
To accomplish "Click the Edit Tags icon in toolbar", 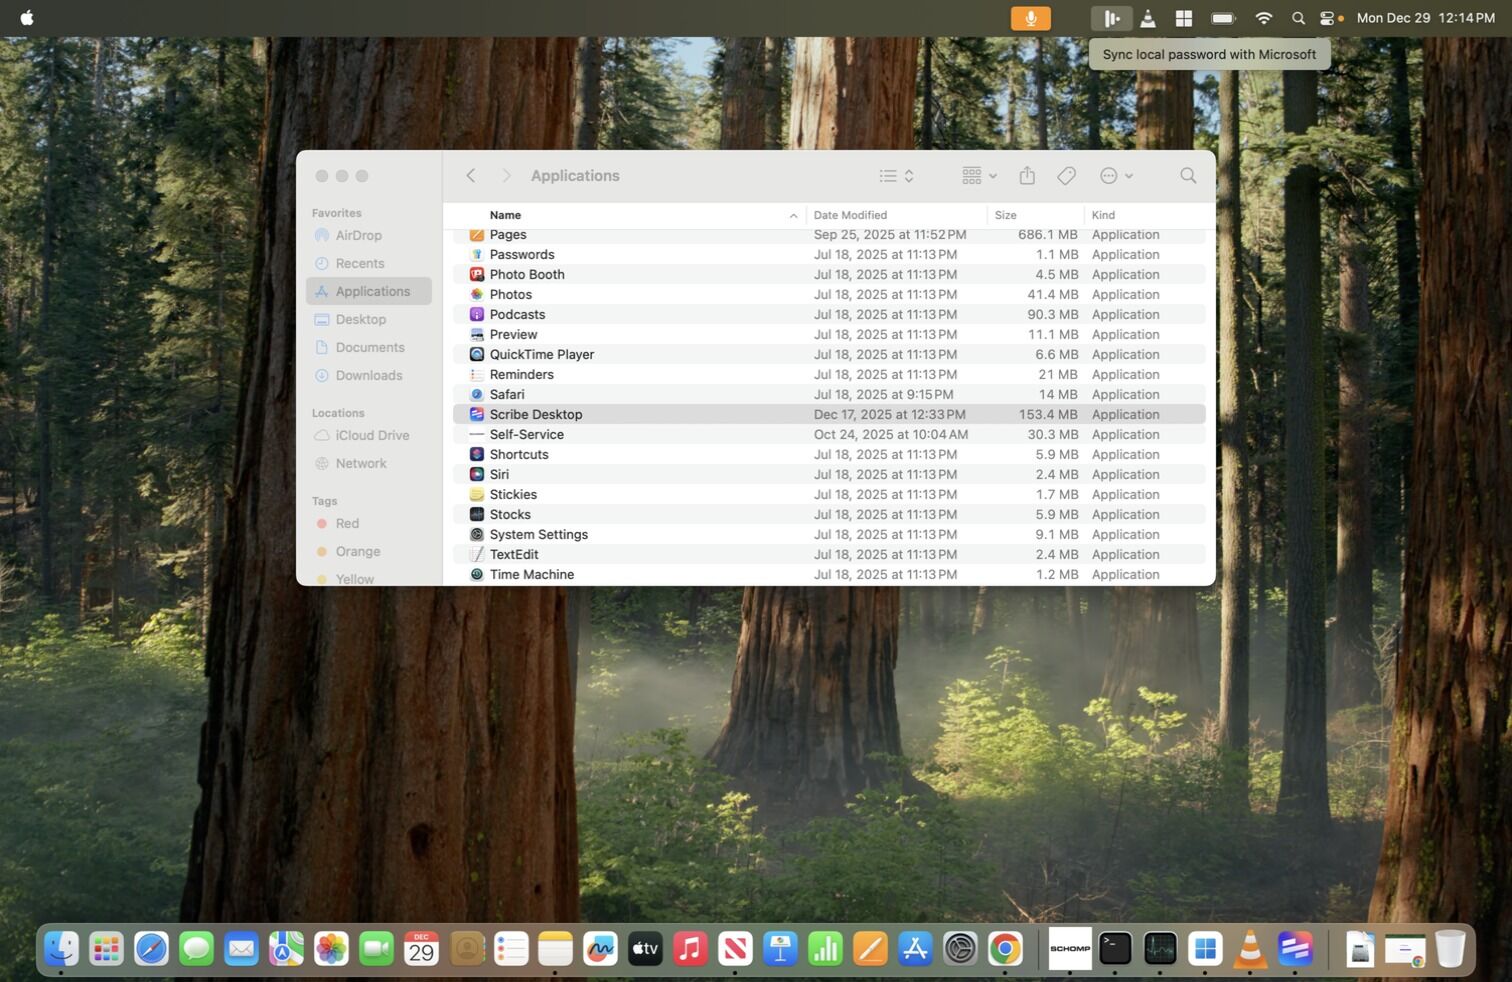I will click(1066, 176).
